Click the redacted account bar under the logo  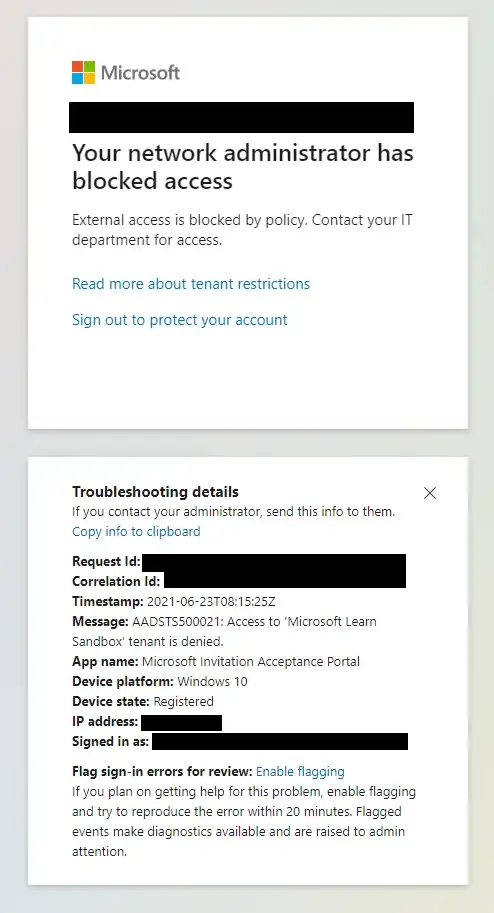pyautogui.click(x=241, y=118)
